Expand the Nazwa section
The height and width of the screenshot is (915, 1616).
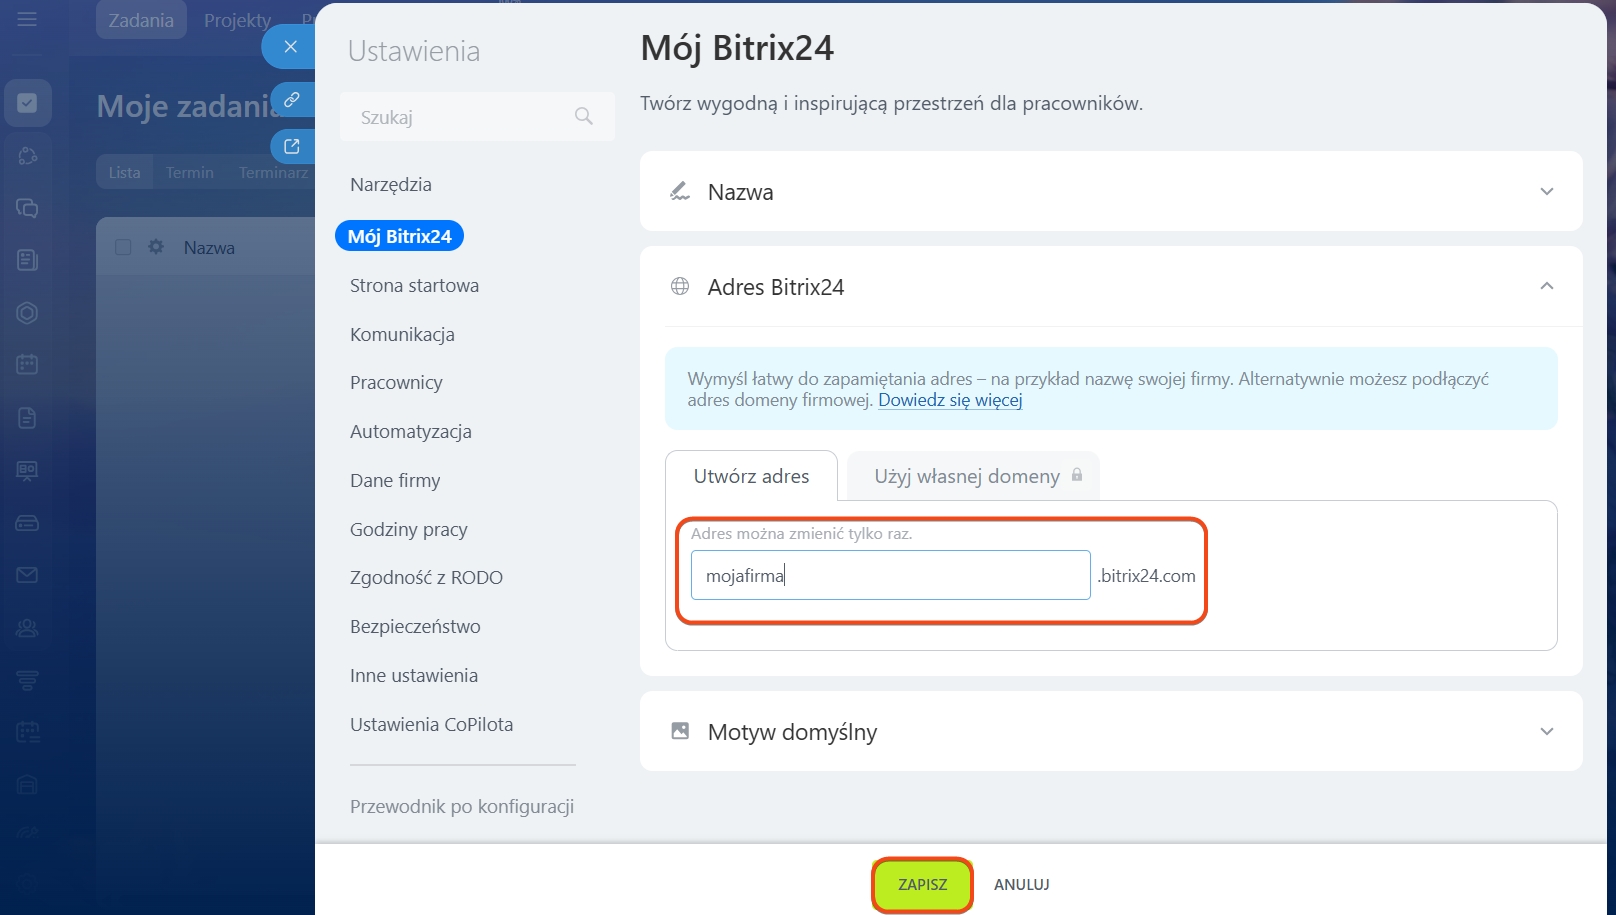coord(1546,192)
